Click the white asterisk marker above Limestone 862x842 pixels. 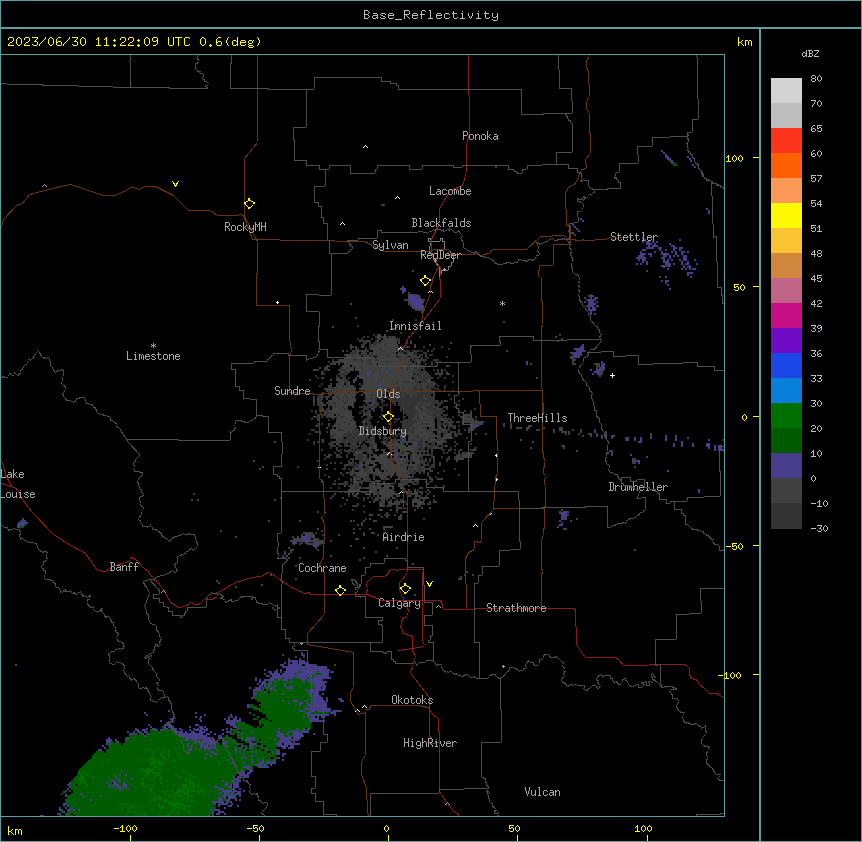(153, 346)
